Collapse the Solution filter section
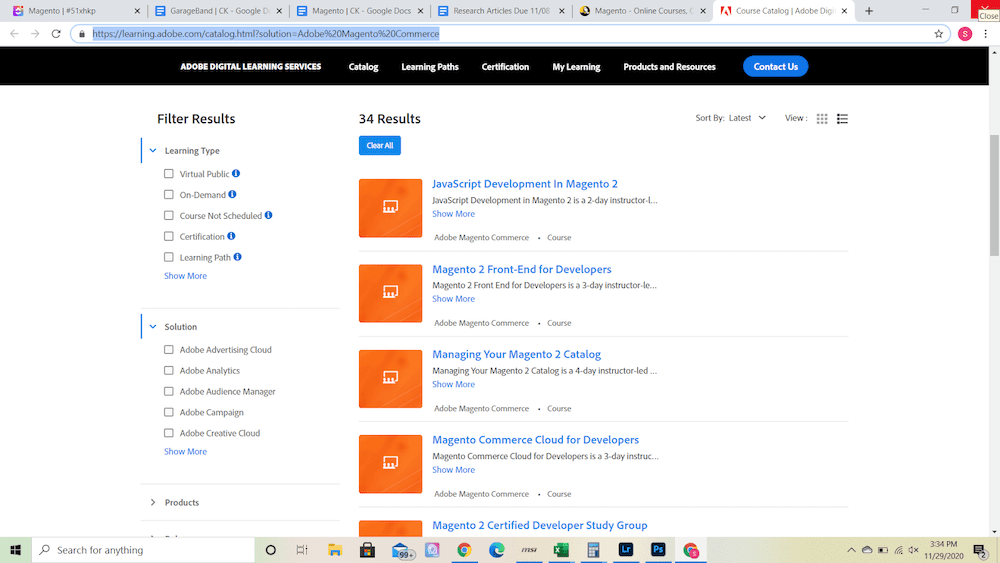Viewport: 1000px width, 563px height. [x=153, y=326]
